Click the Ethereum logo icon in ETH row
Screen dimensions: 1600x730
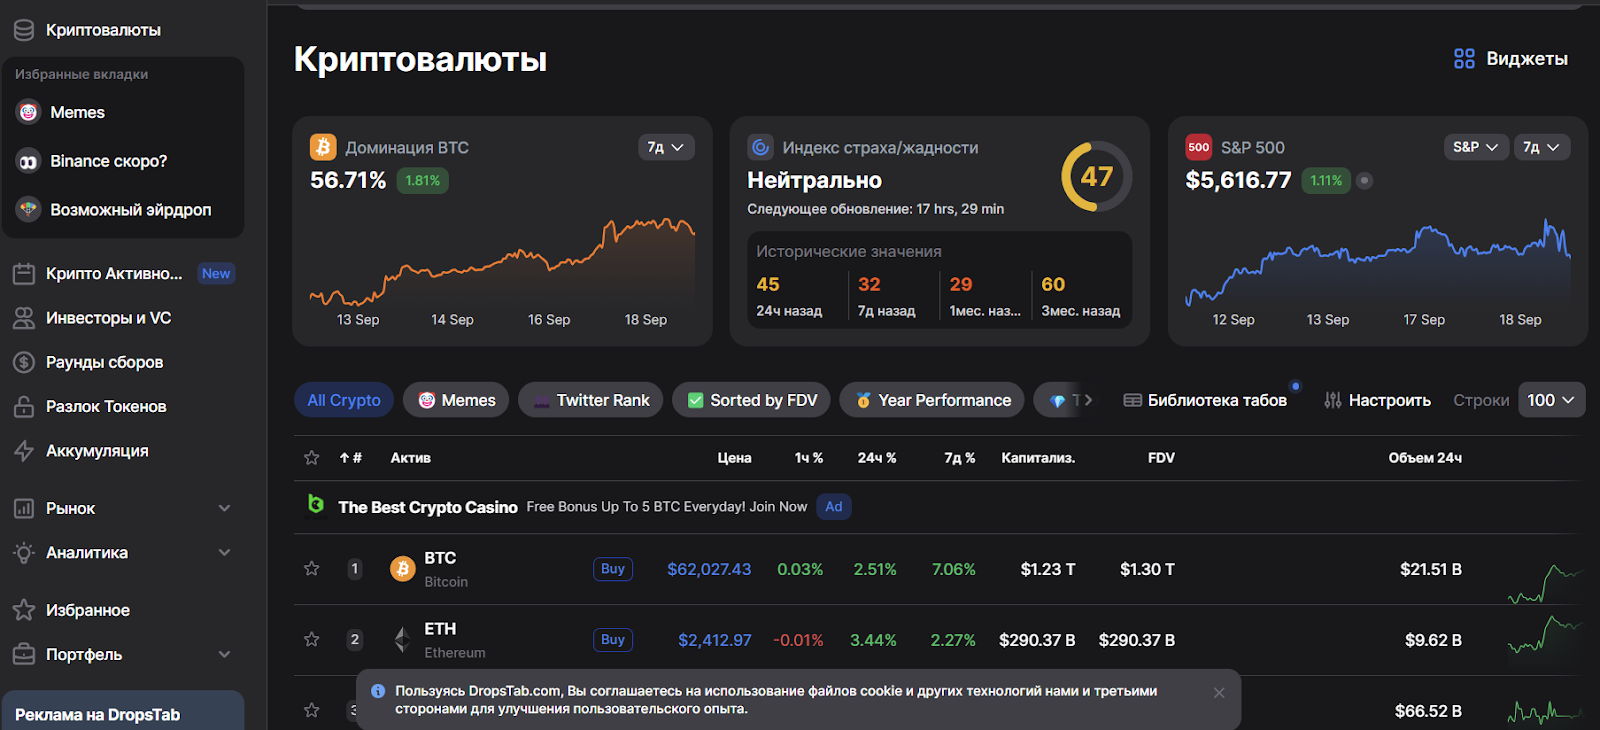tap(402, 640)
